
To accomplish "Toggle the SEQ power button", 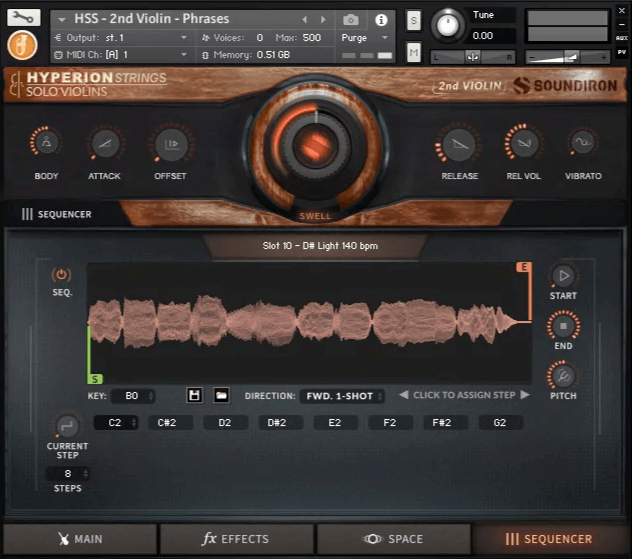I will coord(61,275).
